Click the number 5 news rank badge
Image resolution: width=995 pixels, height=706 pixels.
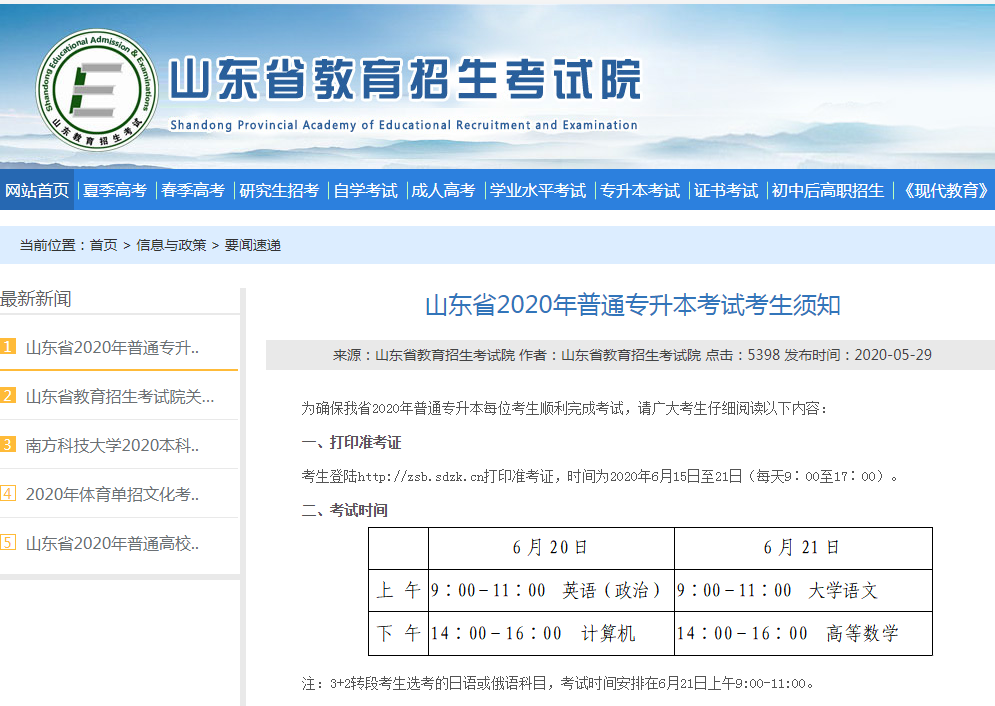coord(8,542)
